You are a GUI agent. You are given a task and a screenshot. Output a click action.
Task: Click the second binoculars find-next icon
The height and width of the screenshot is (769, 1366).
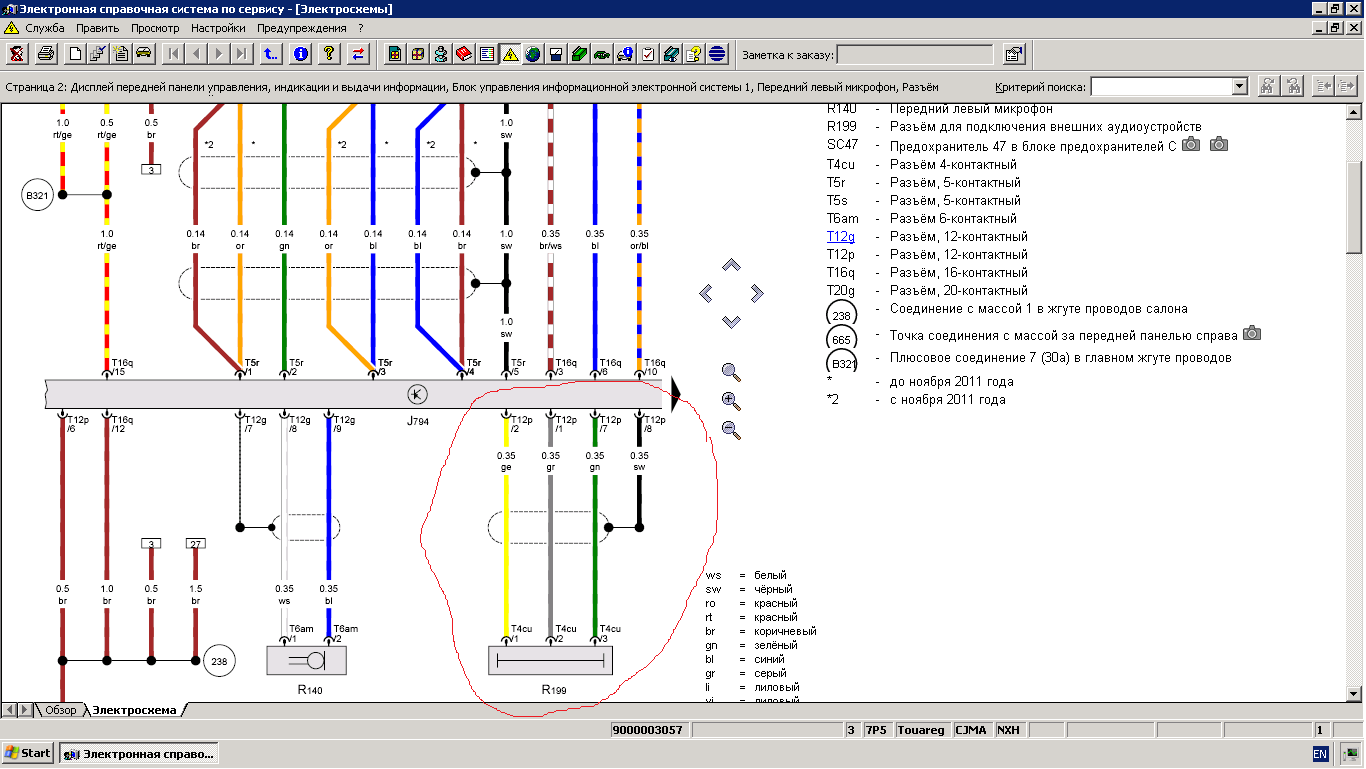1293,86
